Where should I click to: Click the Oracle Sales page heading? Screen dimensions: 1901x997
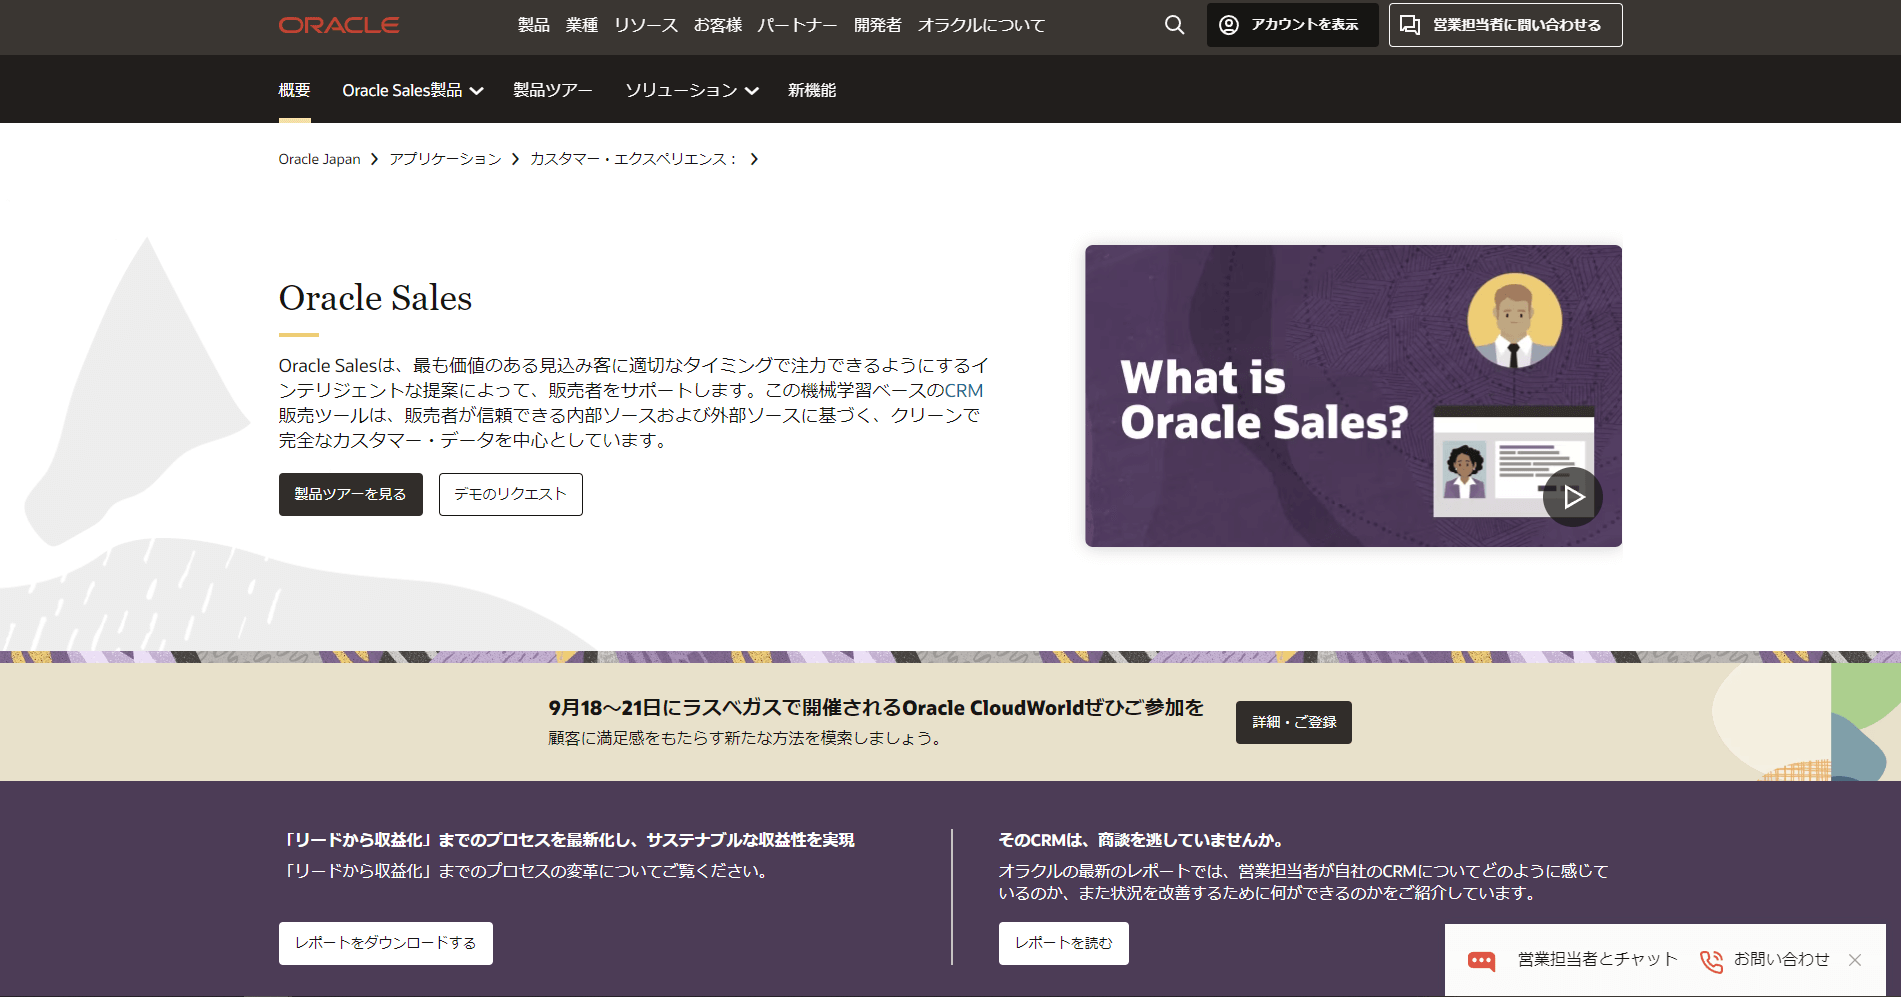[375, 298]
